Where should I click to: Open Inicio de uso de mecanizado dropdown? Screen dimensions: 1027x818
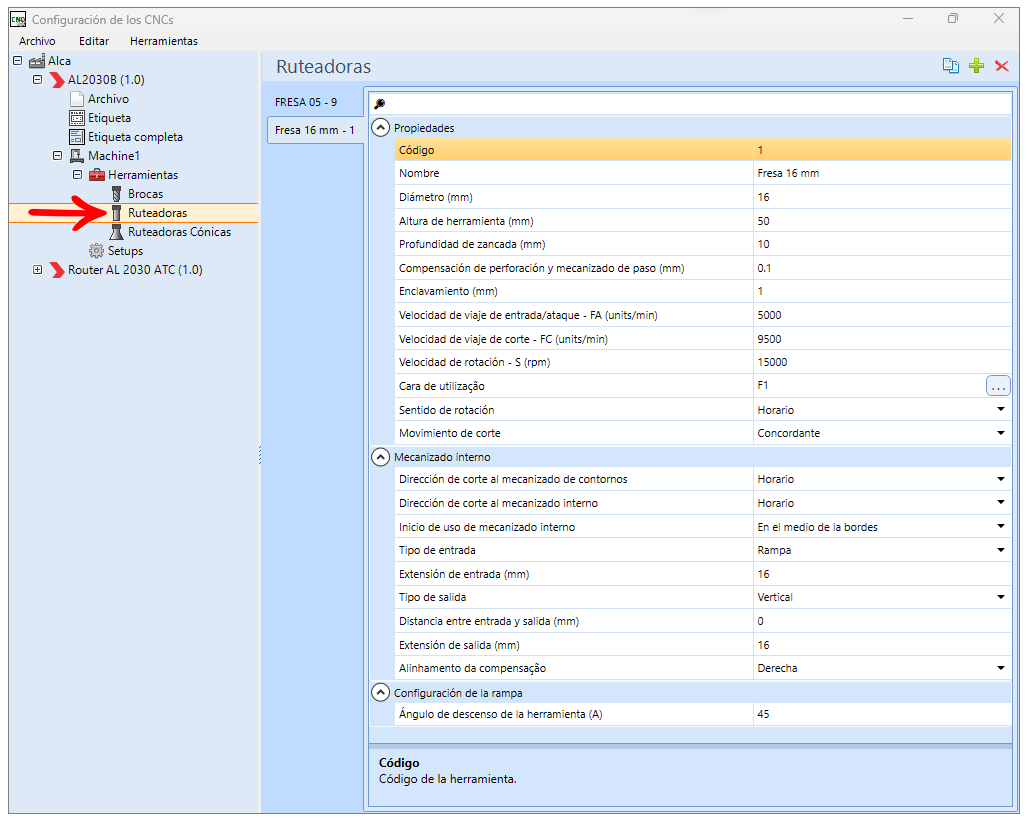click(1001, 527)
